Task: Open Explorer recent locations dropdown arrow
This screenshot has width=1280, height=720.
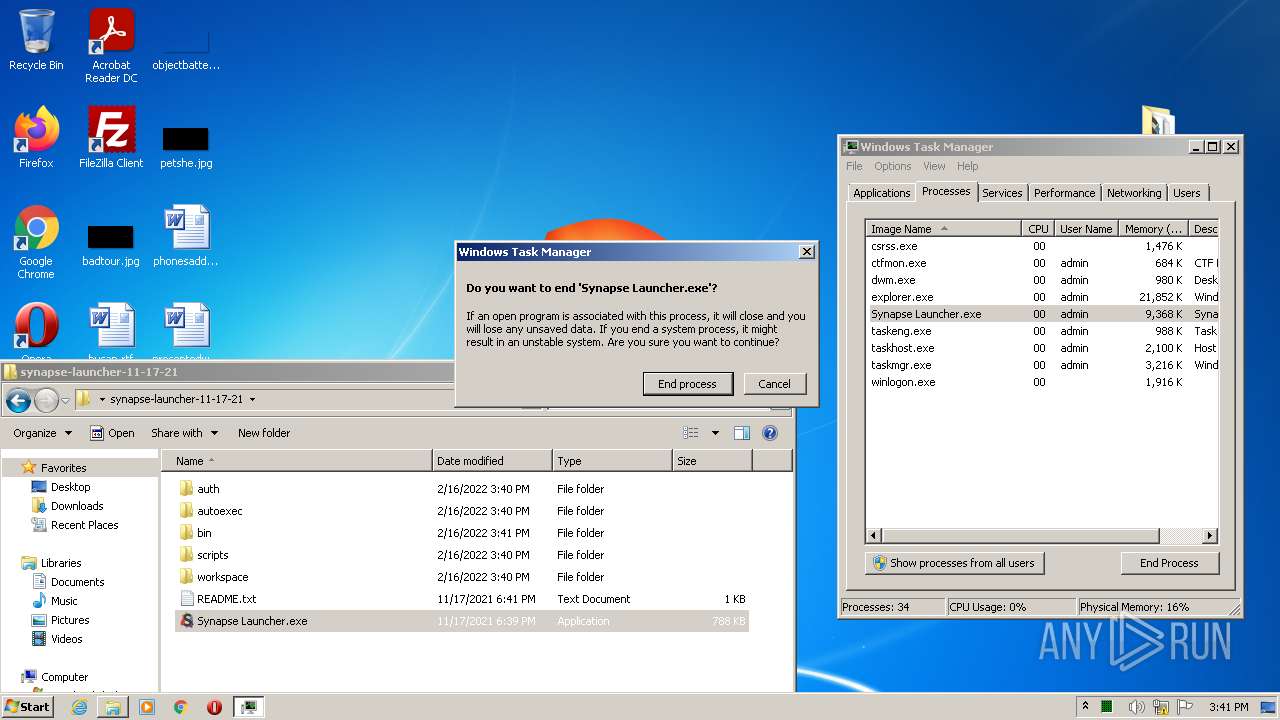Action: tap(67, 401)
